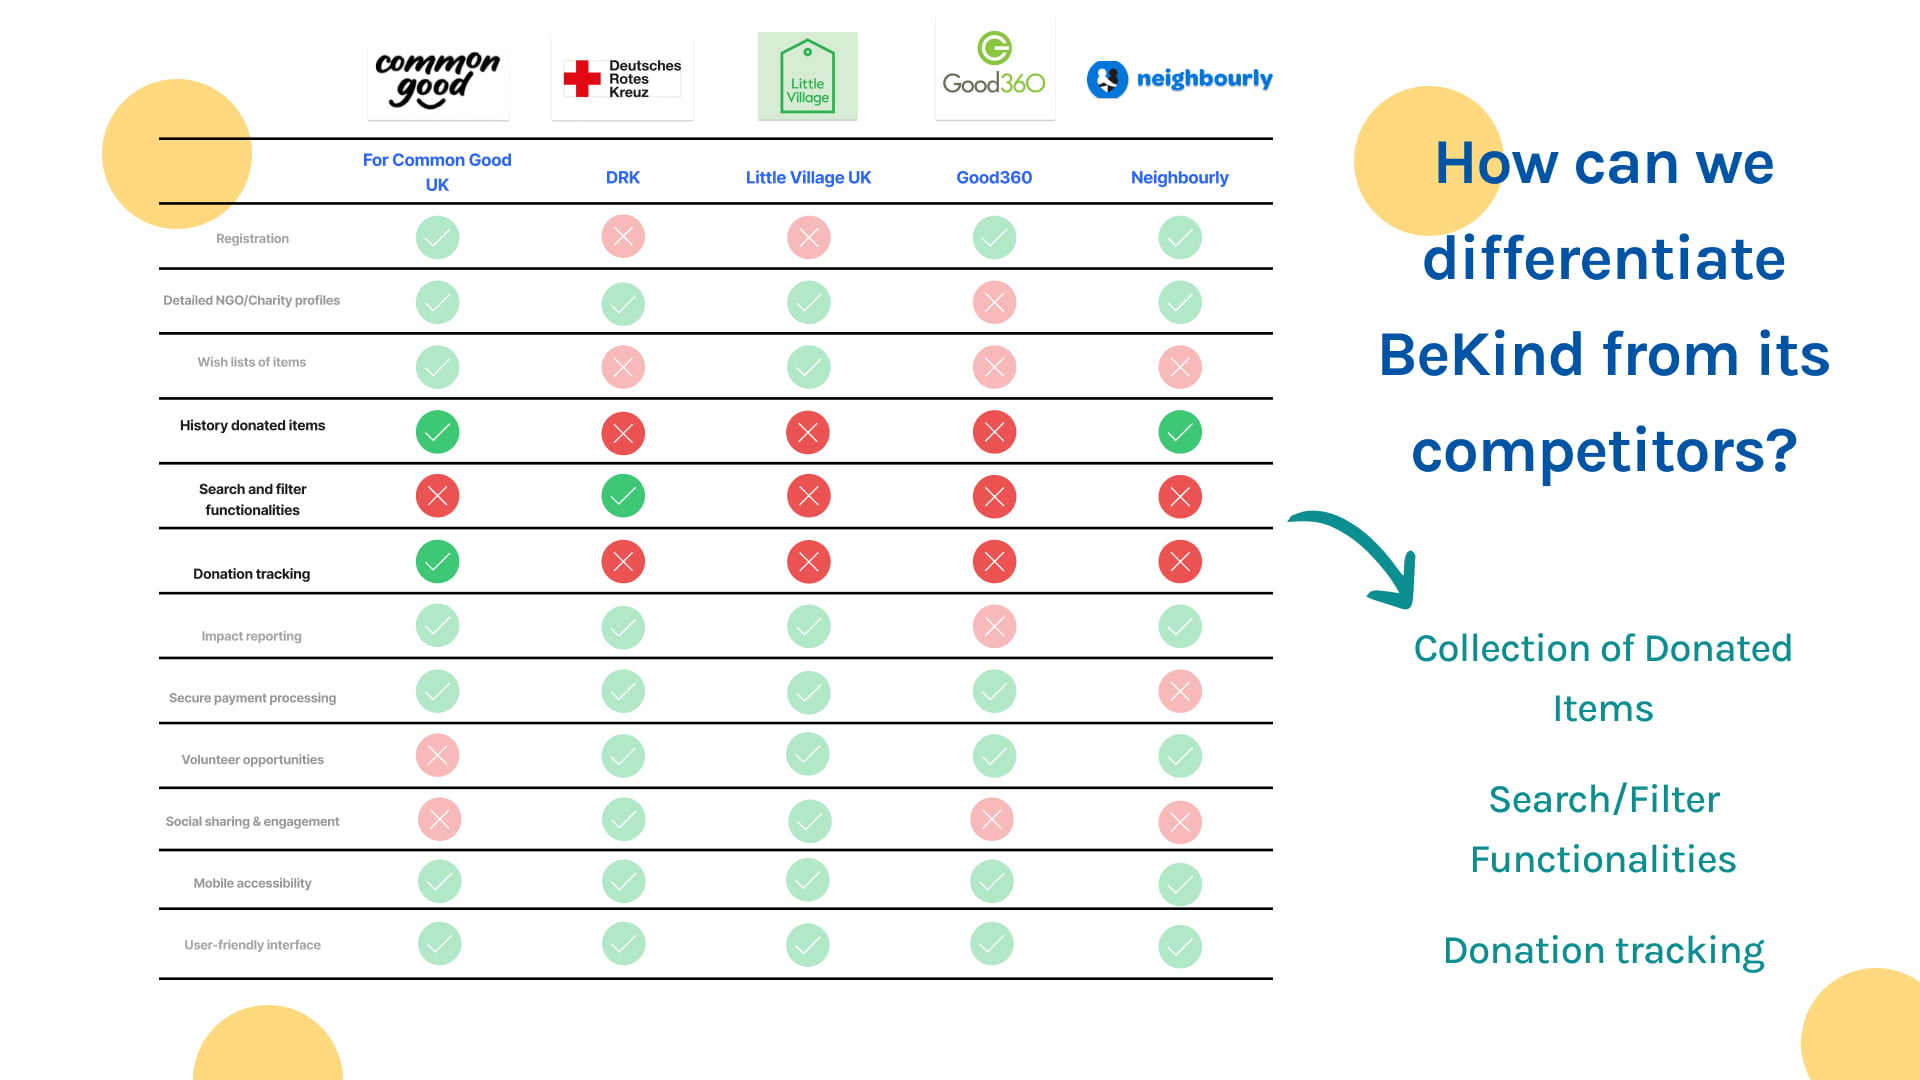
Task: Select the For Common Good UK column header
Action: click(x=438, y=171)
